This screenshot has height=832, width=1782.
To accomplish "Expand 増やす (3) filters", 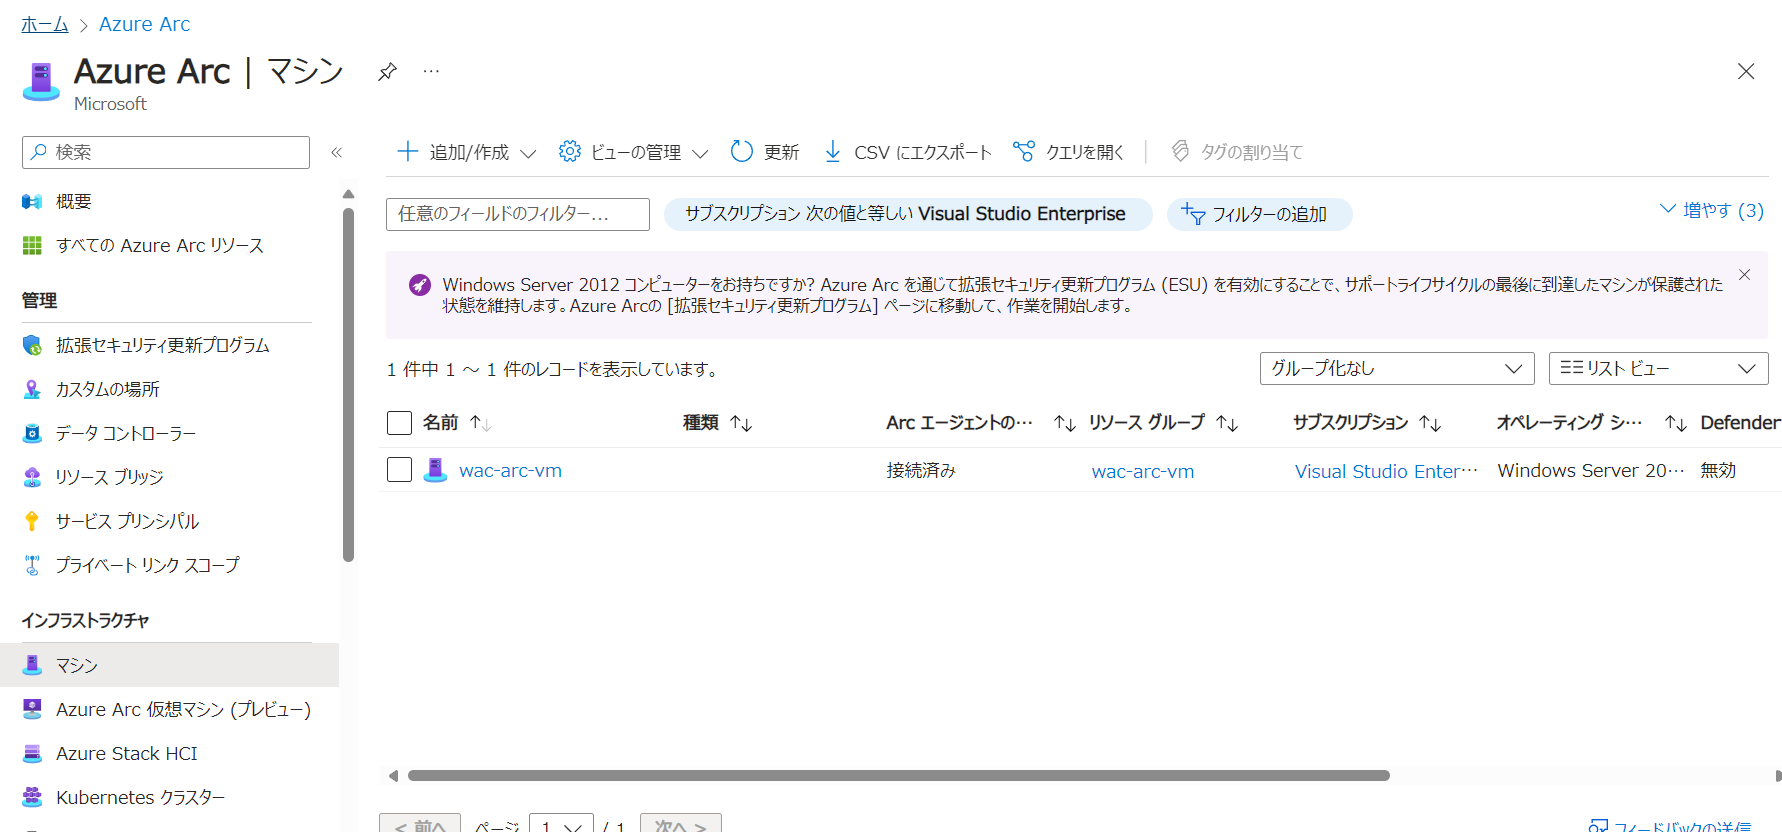I will pos(1711,210).
